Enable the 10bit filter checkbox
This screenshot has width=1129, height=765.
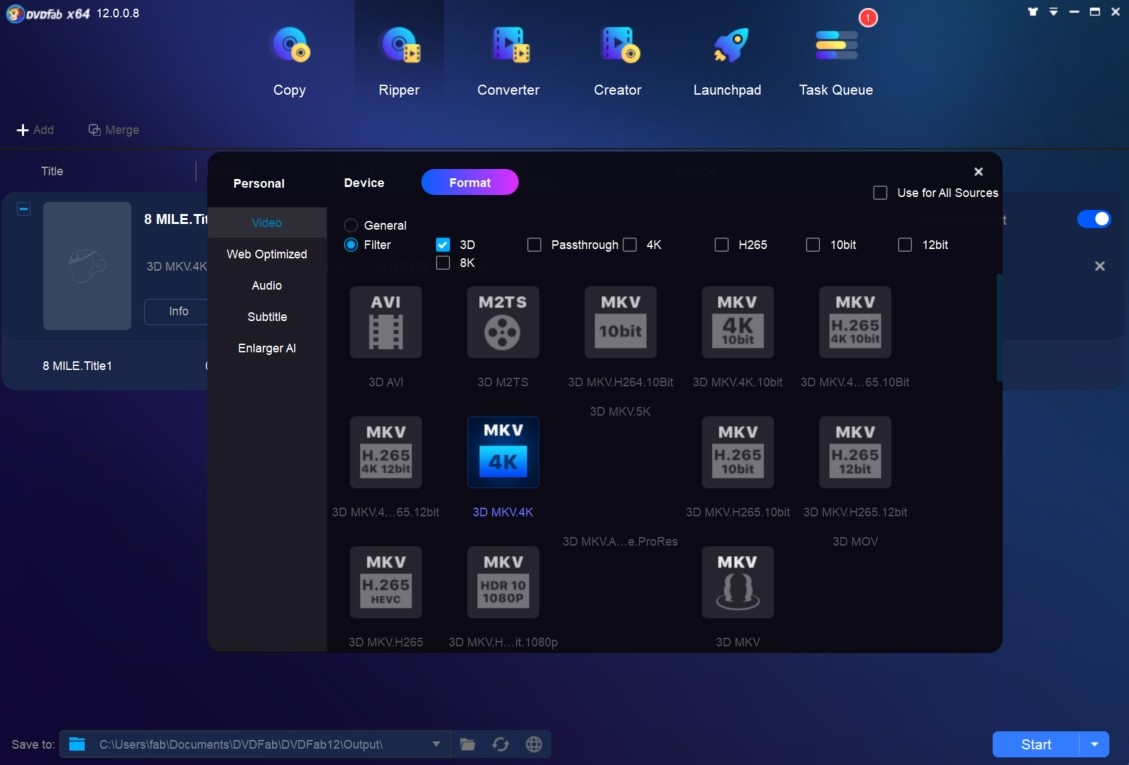(813, 245)
